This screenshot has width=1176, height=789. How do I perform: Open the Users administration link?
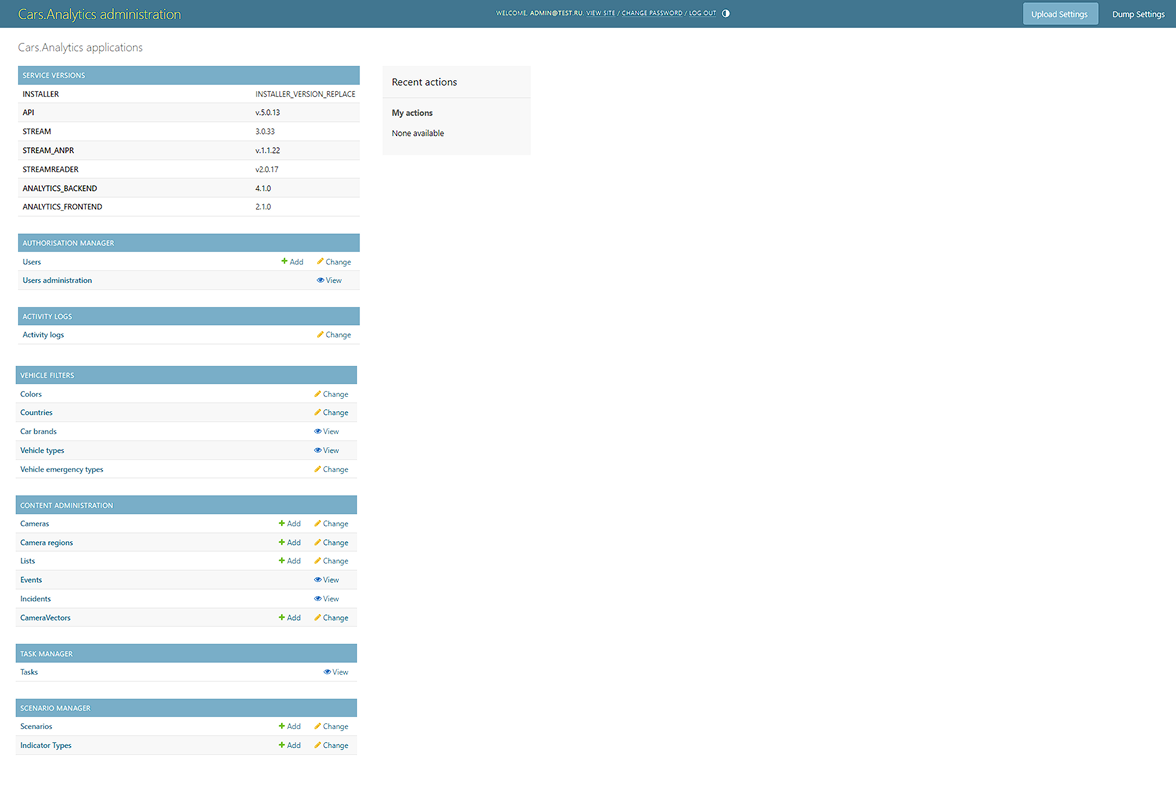[x=57, y=280]
